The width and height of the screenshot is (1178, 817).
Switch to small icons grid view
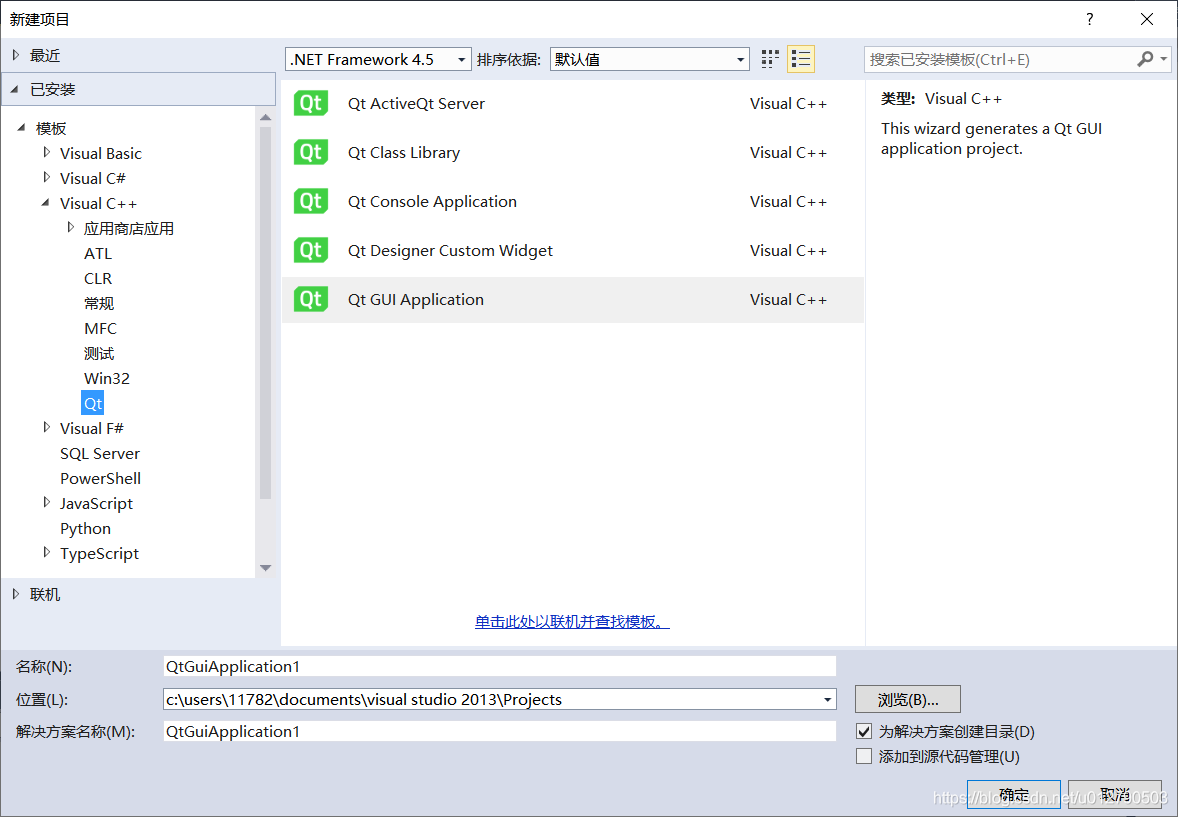[770, 59]
